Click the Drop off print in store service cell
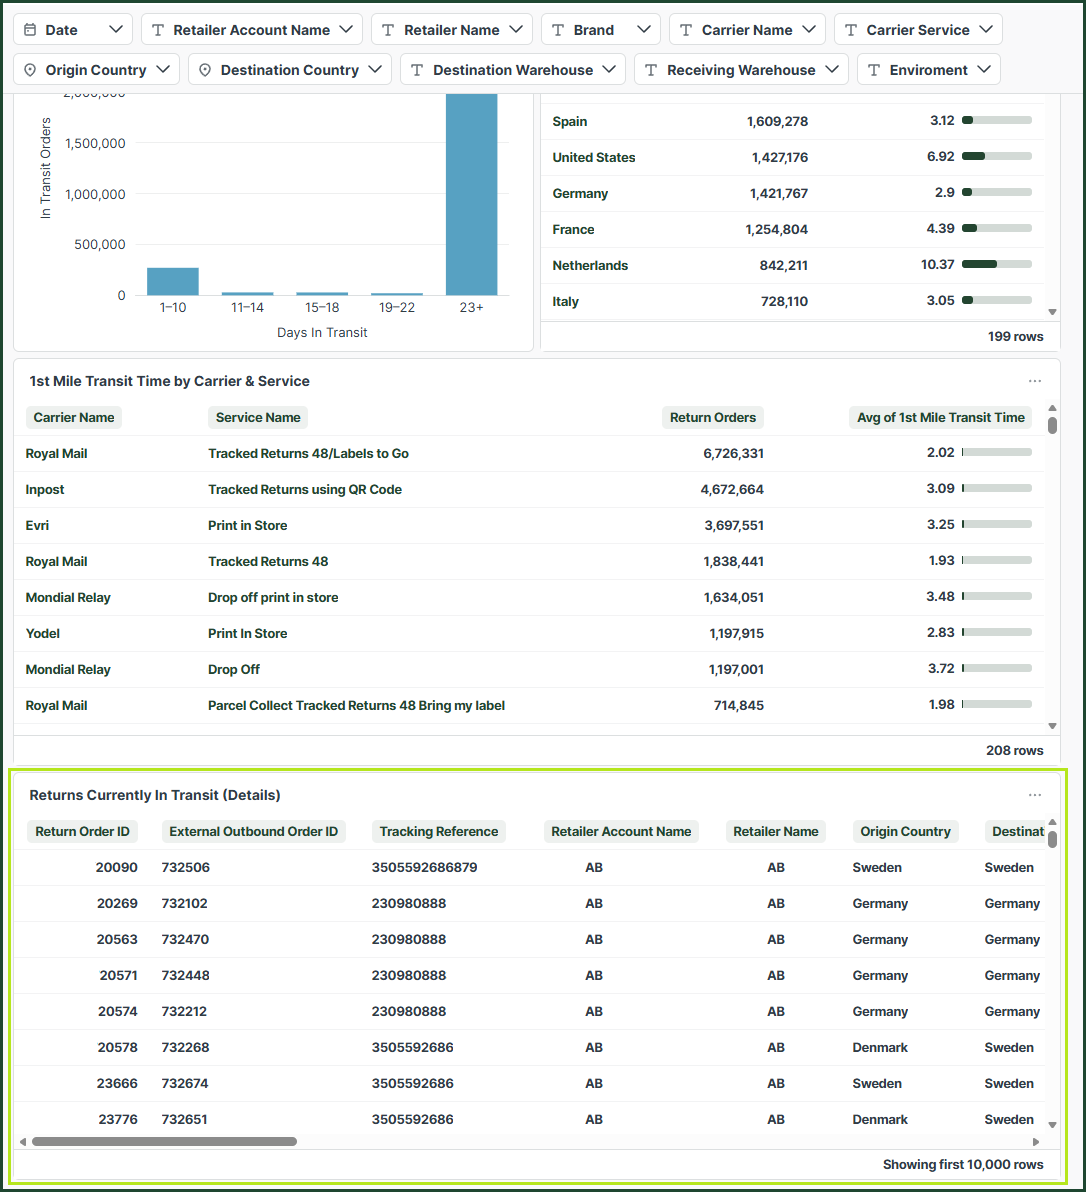 click(x=274, y=598)
